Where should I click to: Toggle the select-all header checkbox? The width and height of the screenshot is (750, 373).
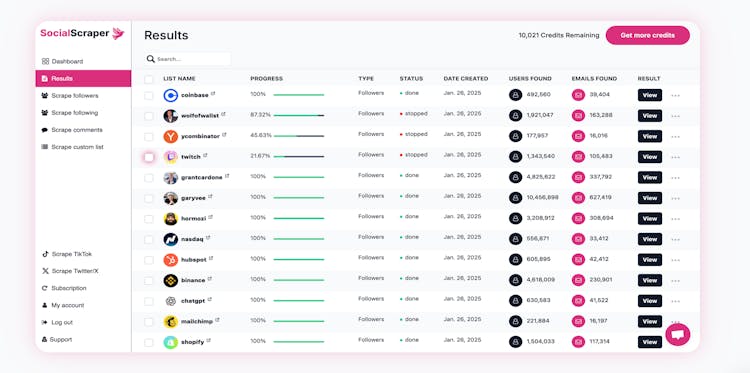[x=149, y=79]
